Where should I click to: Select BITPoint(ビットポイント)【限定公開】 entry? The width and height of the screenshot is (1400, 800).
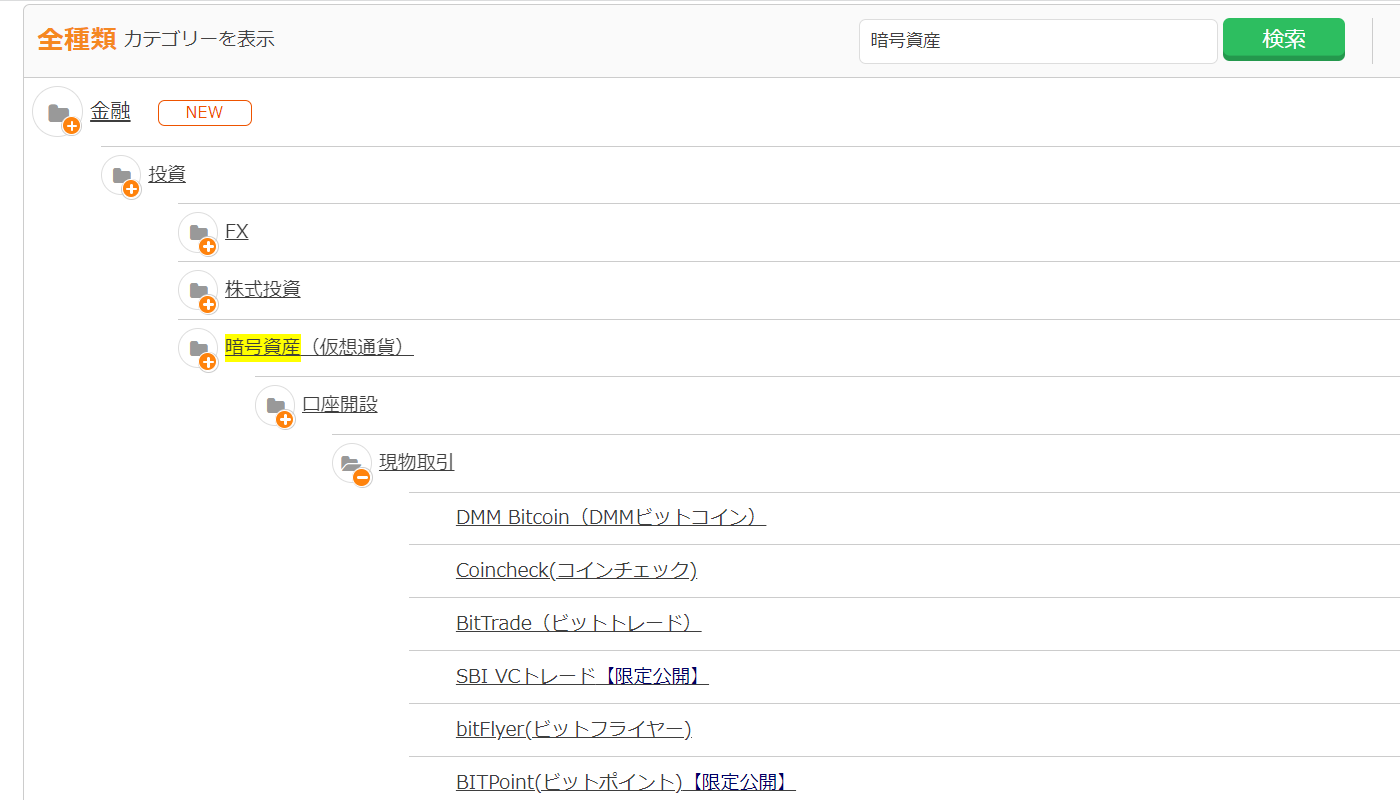tap(625, 782)
